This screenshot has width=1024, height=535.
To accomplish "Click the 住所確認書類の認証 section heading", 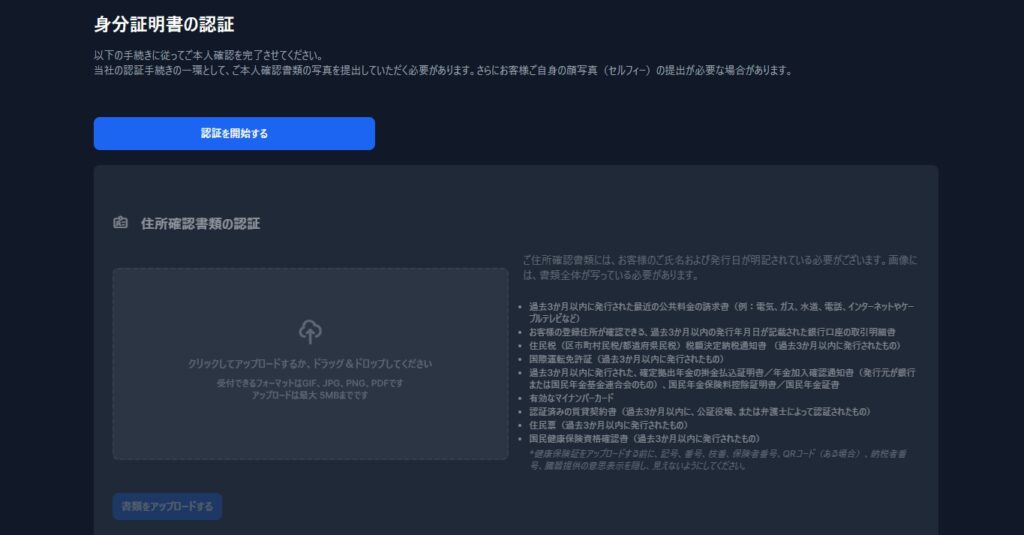I will click(200, 223).
